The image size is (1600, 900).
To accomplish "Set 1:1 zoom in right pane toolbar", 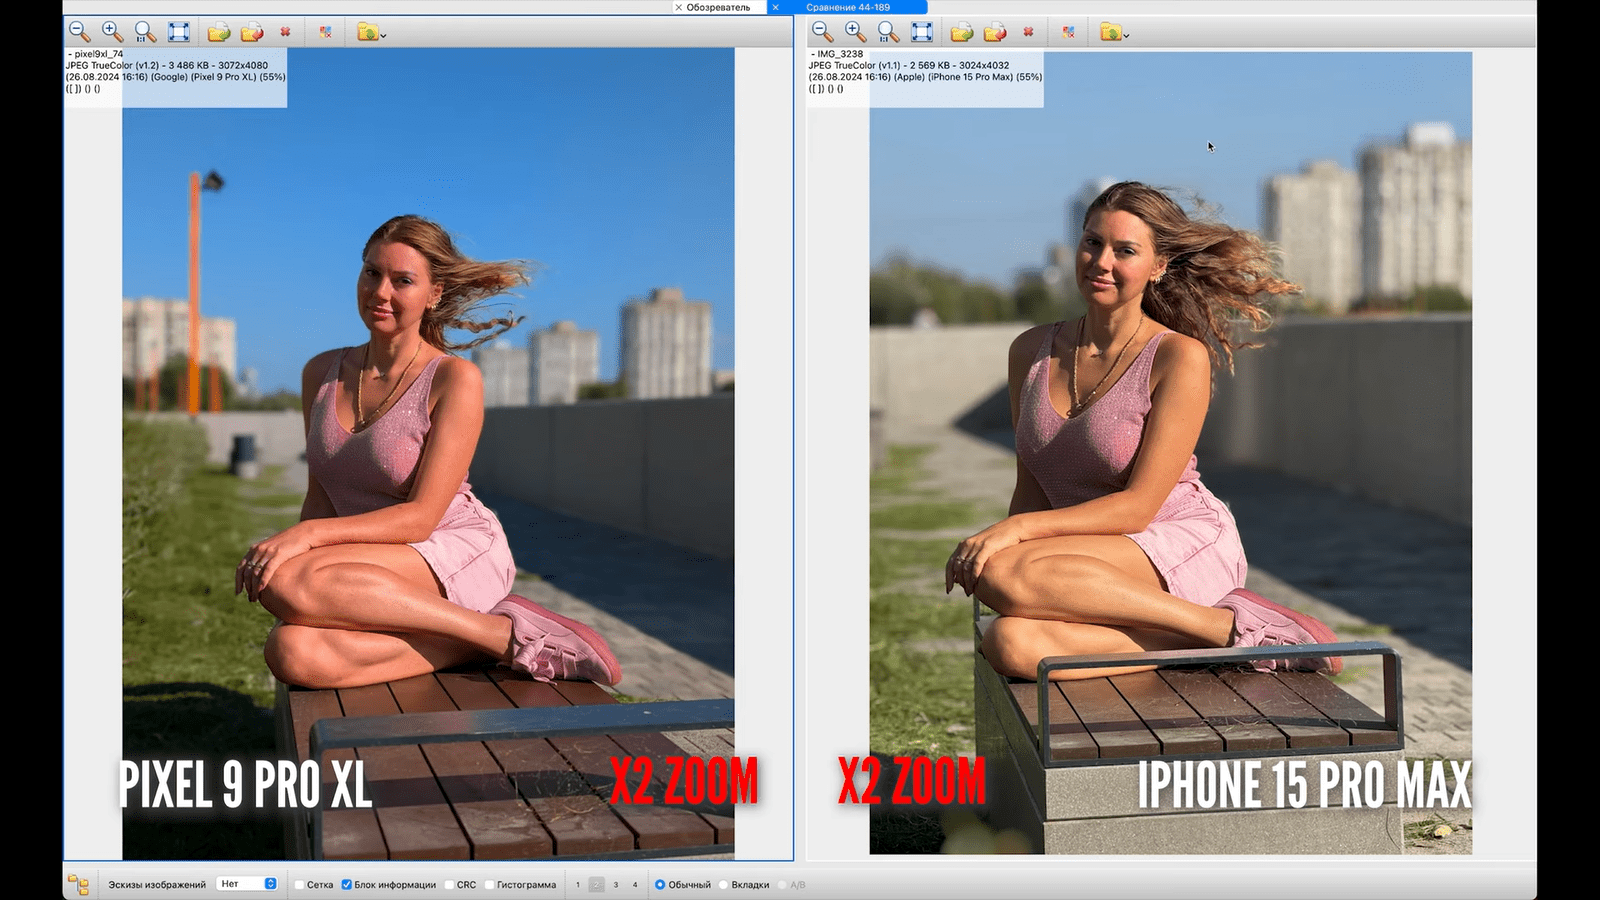I will [889, 32].
